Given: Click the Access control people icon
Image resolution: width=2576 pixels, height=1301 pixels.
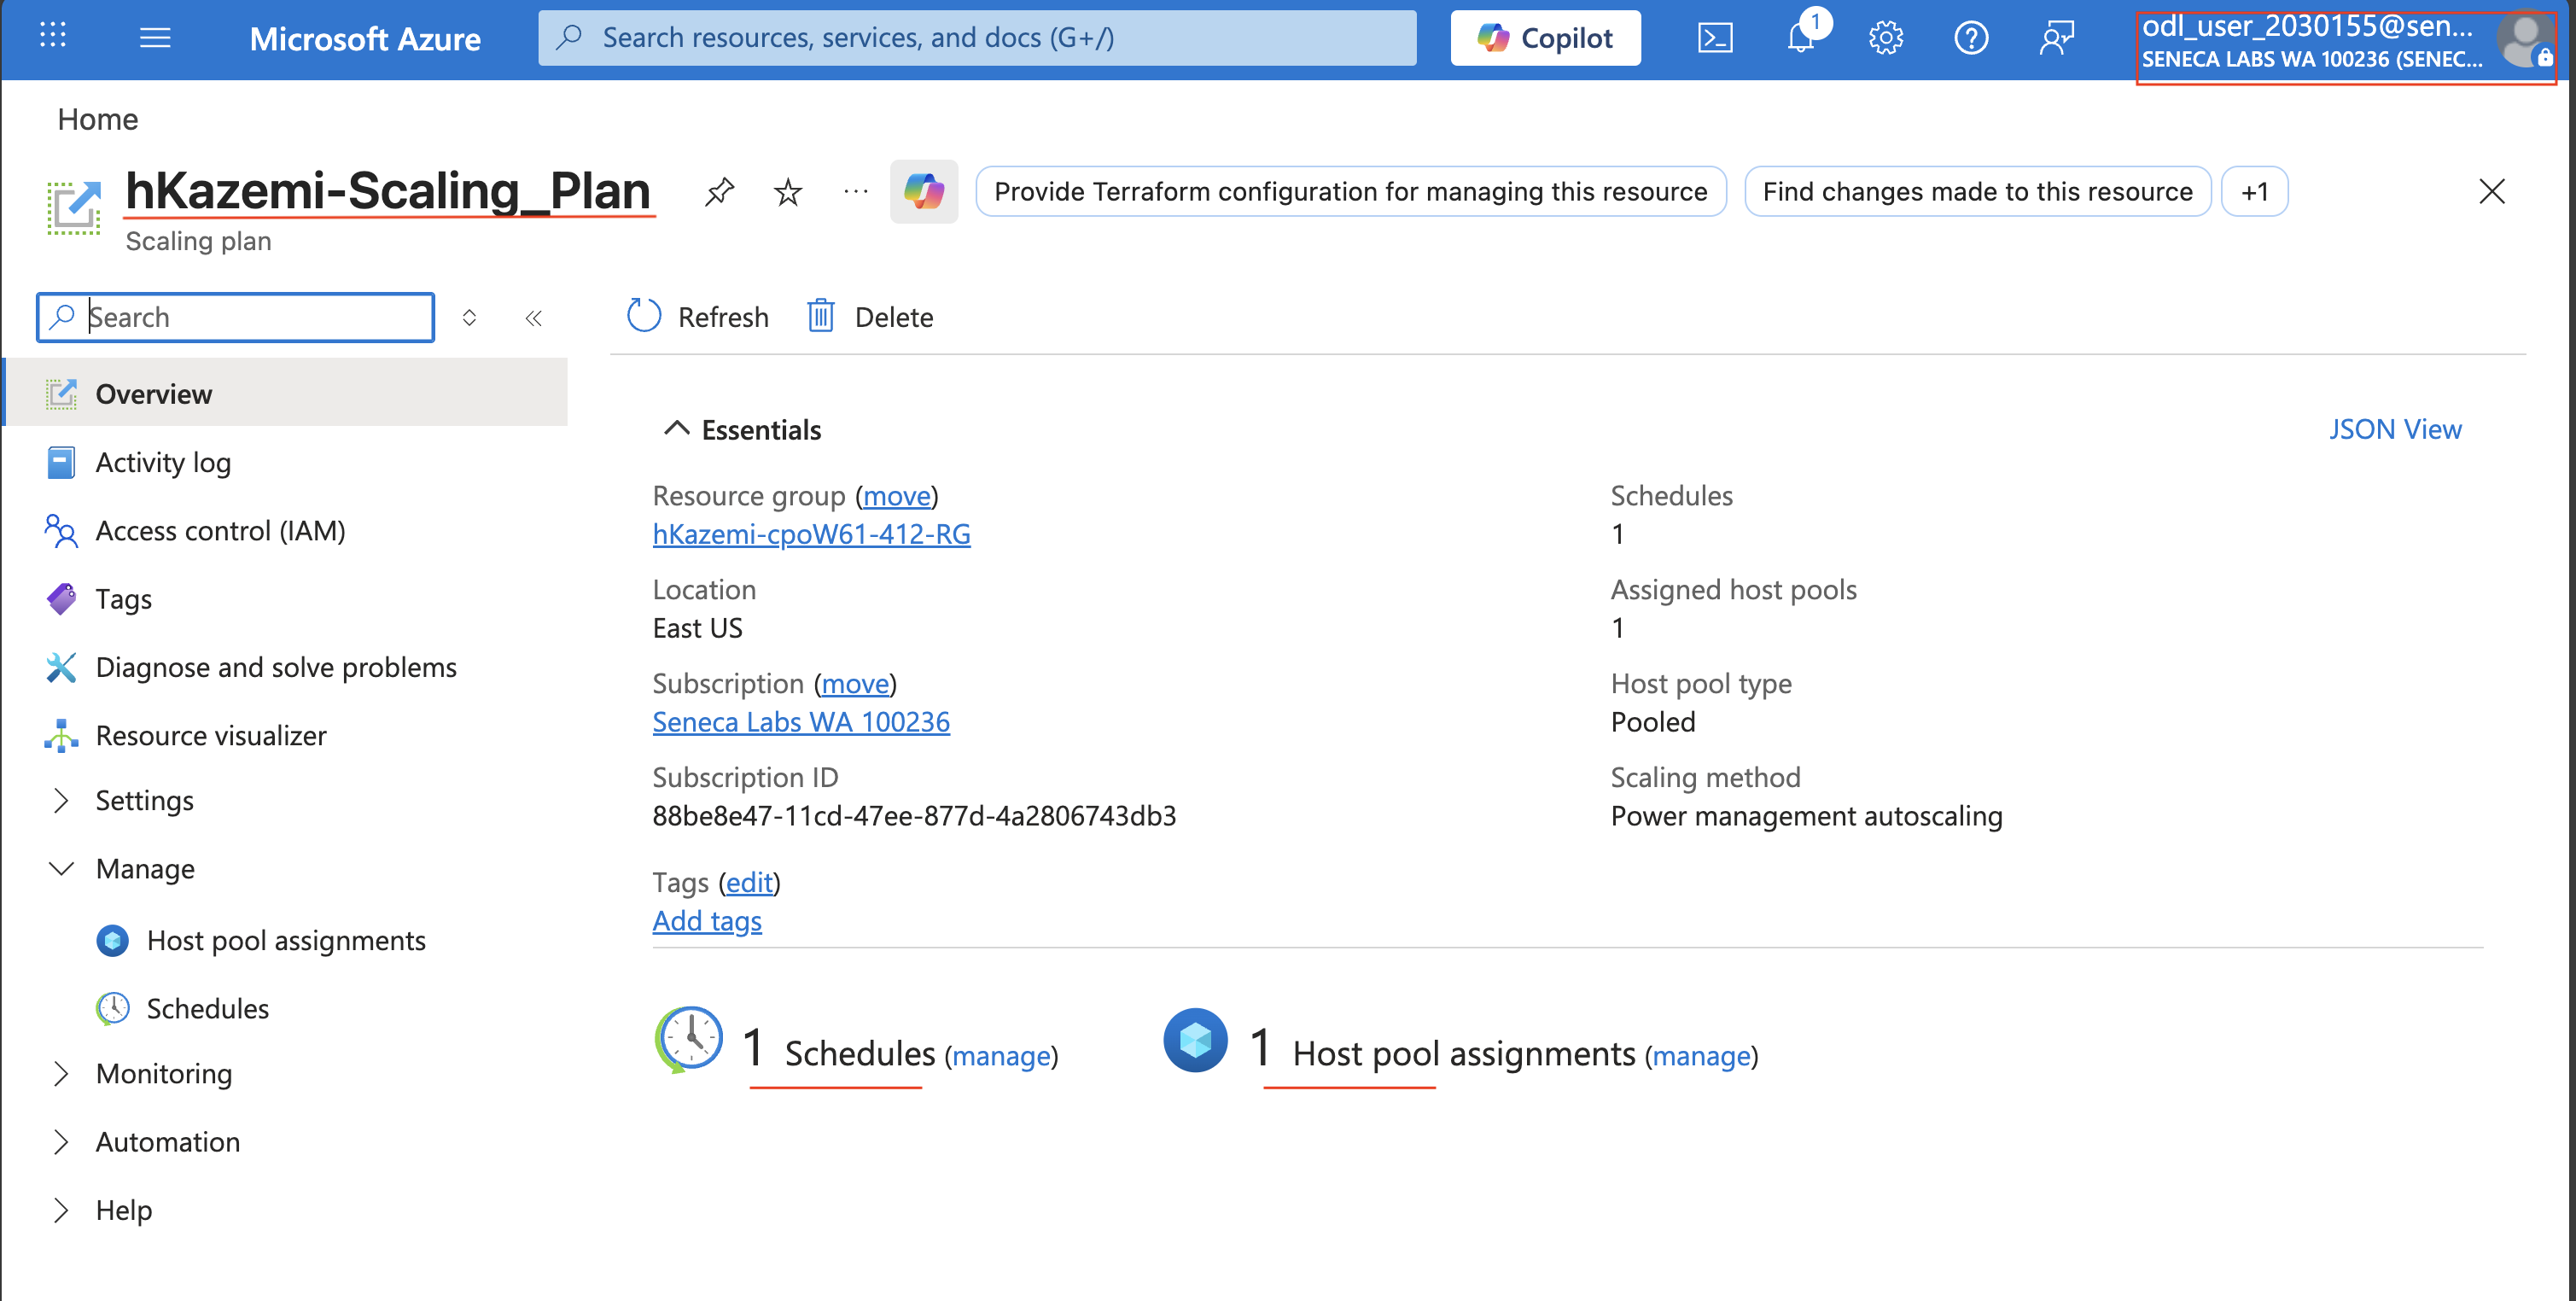Looking at the screenshot, I should (x=61, y=531).
